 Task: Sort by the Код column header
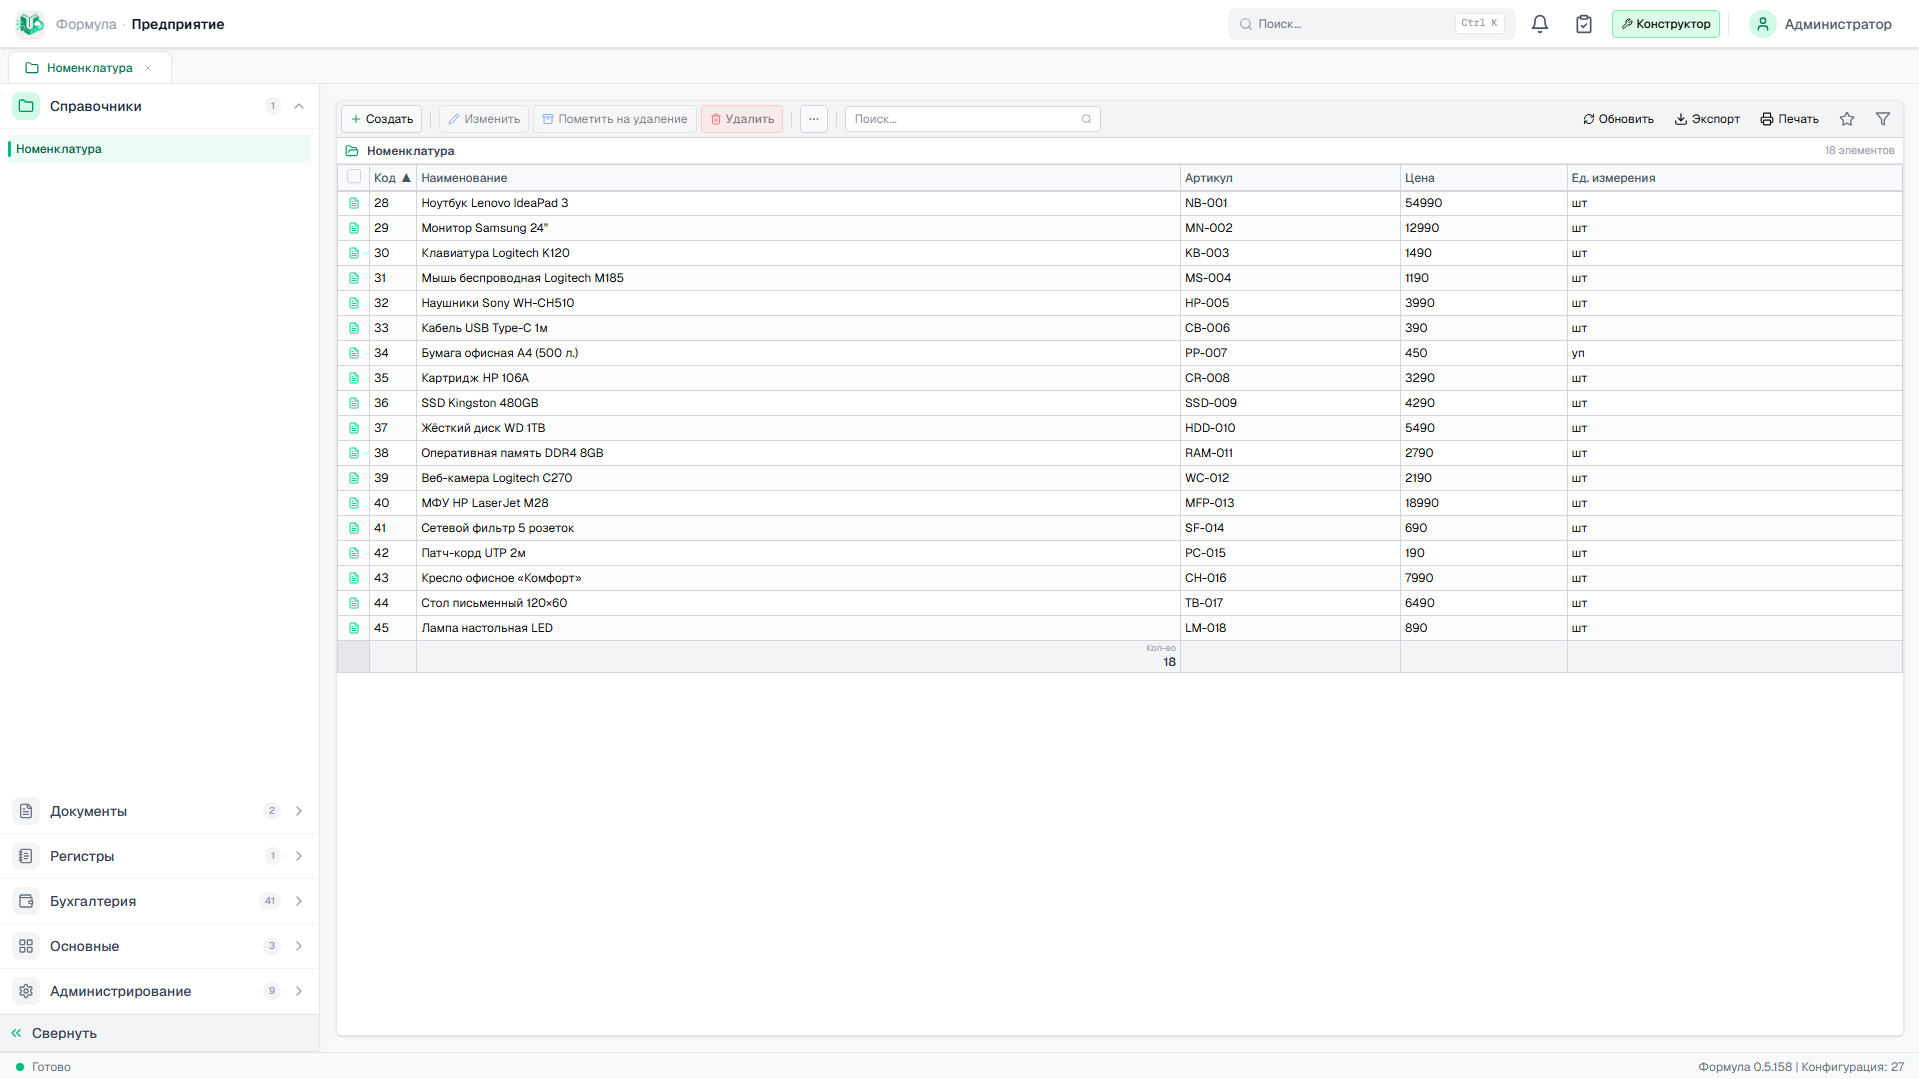pos(393,178)
